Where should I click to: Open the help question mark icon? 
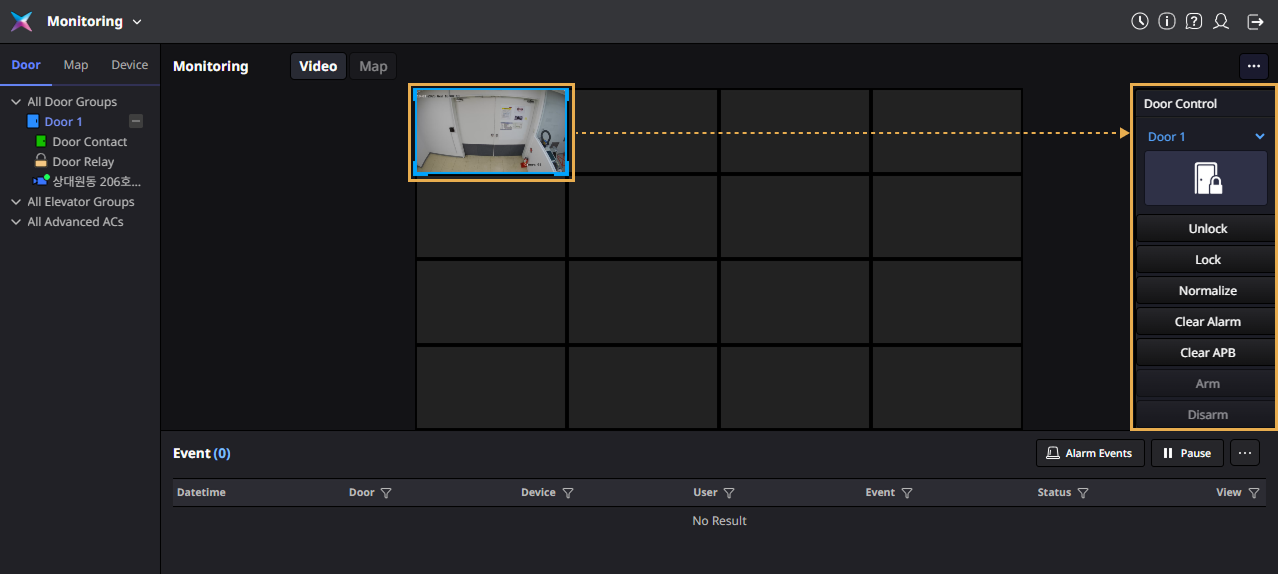point(1194,21)
